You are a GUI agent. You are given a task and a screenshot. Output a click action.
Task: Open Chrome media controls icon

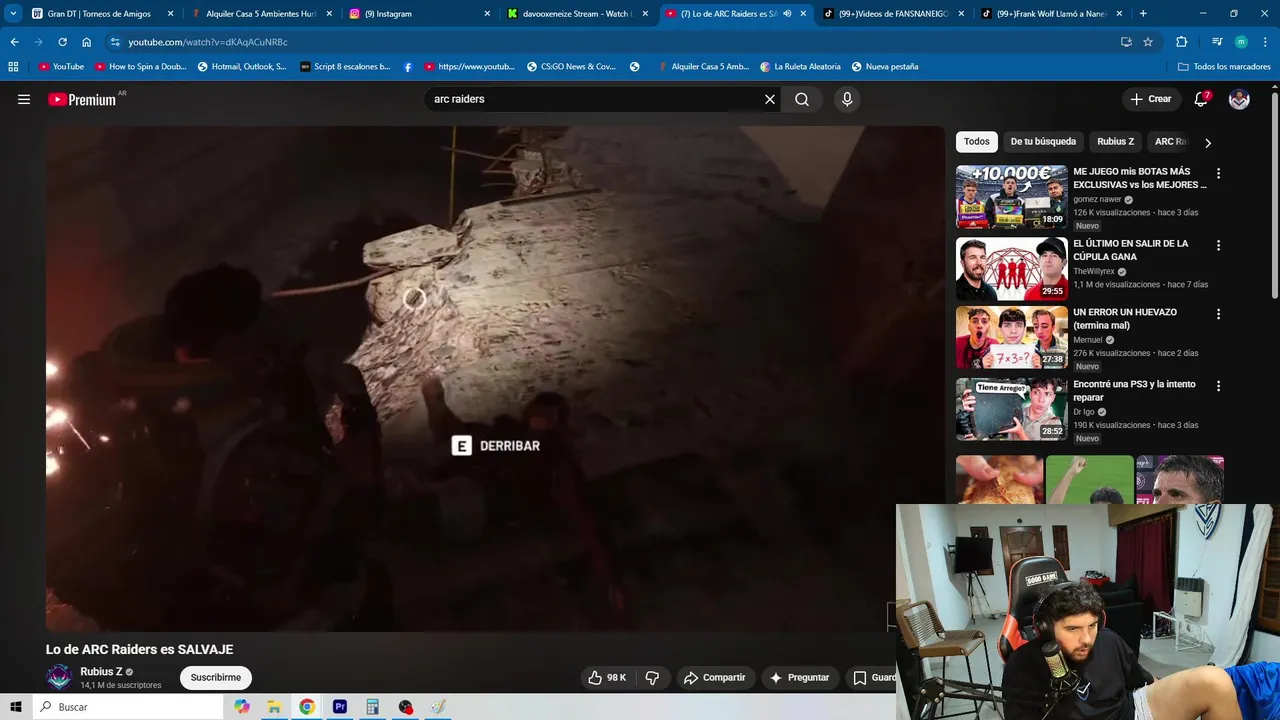click(1217, 42)
